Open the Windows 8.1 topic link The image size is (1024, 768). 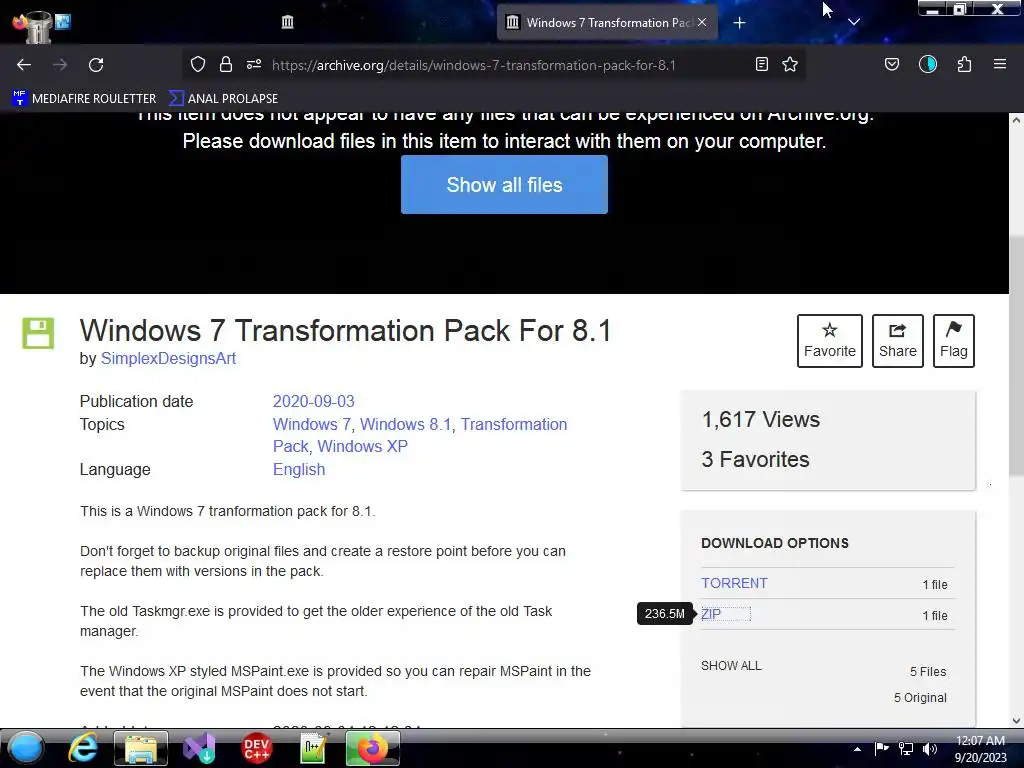coord(406,424)
